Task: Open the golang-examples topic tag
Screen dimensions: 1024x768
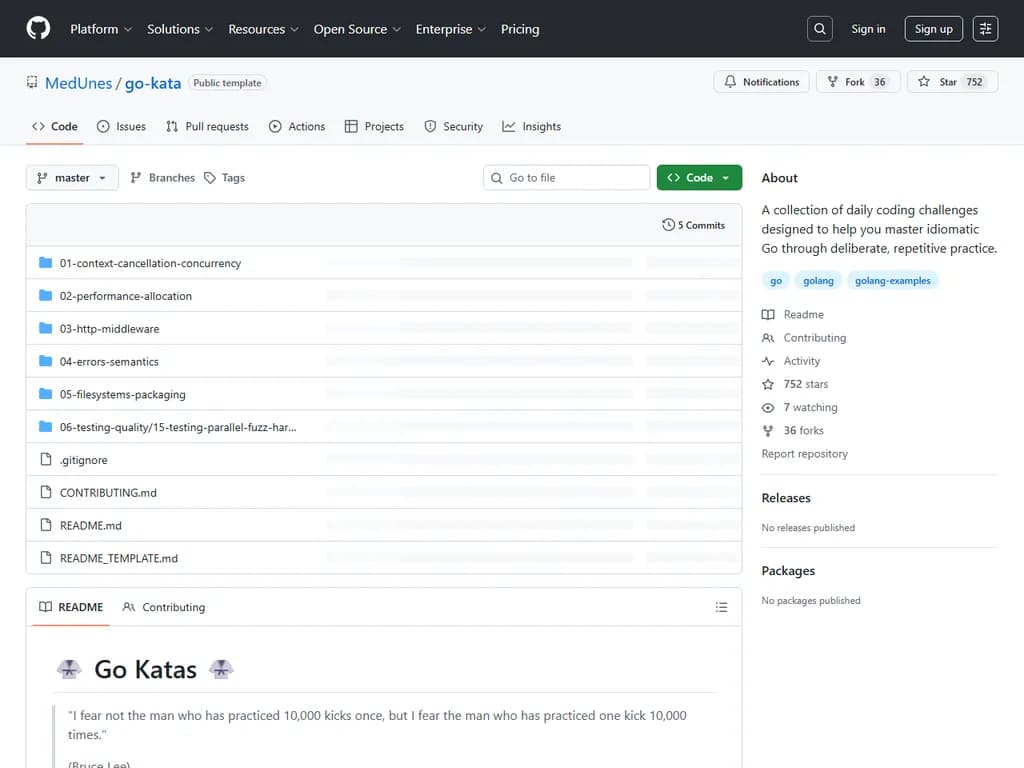Action: click(x=892, y=281)
